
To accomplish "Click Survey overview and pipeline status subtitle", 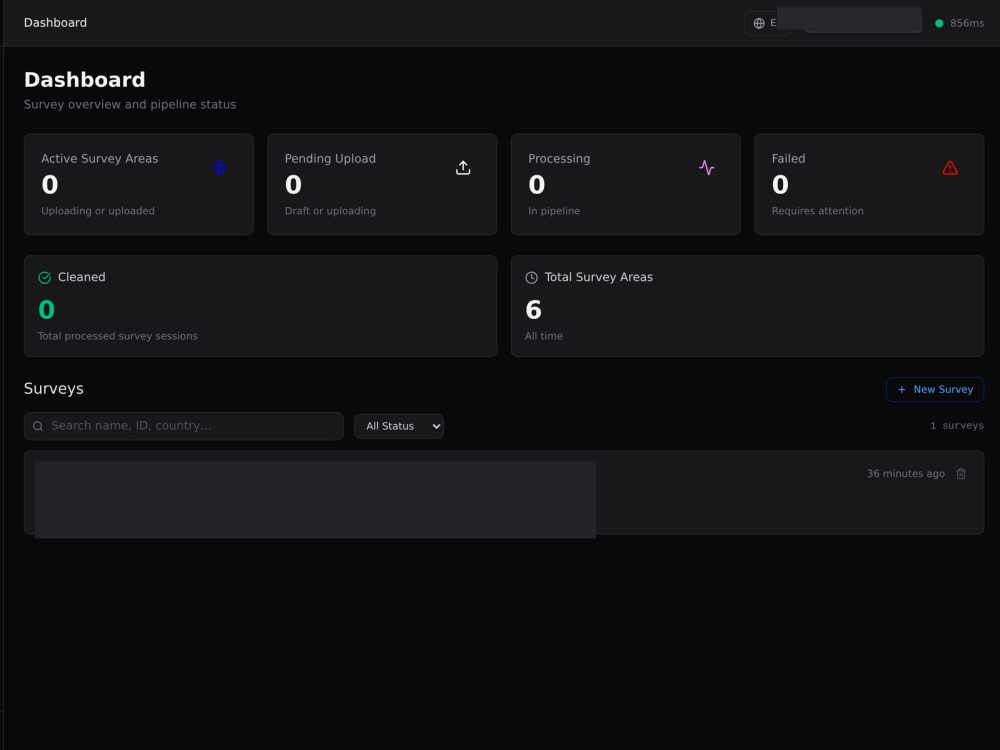I will (130, 105).
